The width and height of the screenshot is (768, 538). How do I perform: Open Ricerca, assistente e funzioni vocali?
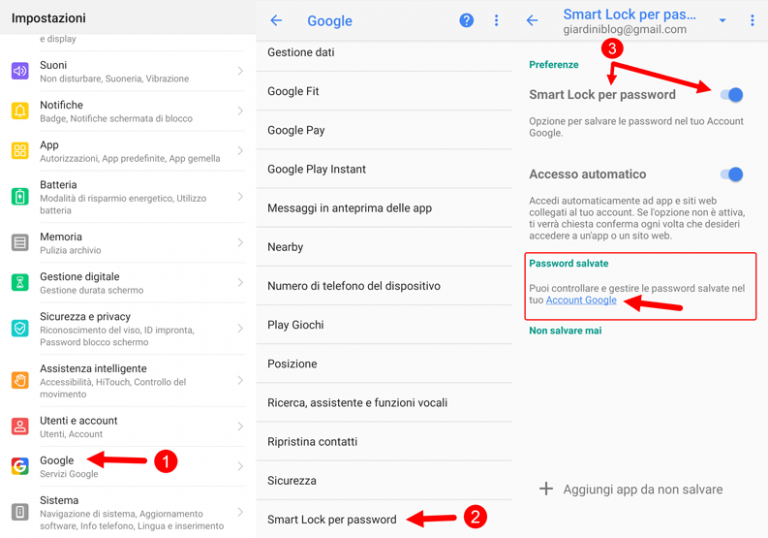[x=384, y=403]
